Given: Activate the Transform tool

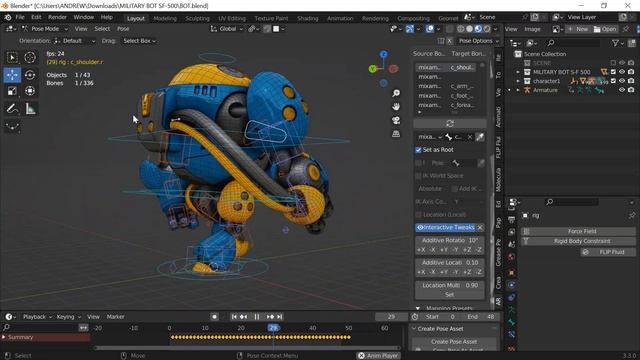Looking at the screenshot, I should tap(30, 91).
